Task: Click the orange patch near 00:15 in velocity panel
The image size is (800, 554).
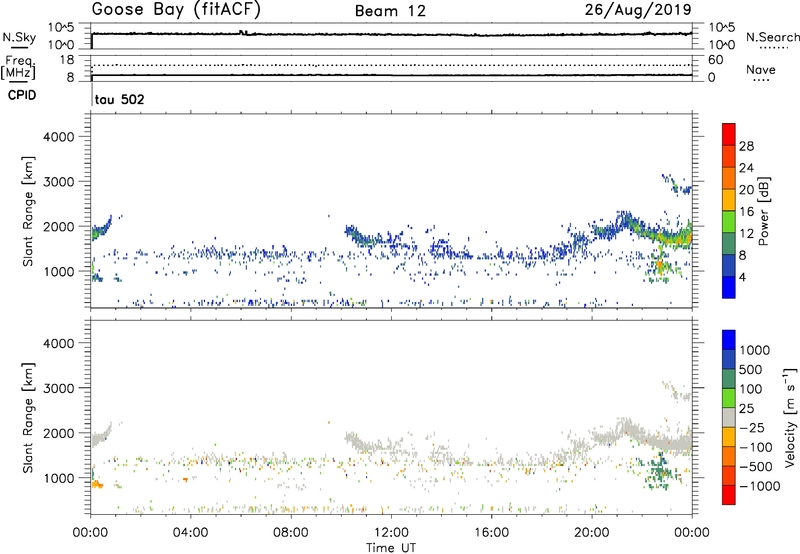Action: [97, 485]
